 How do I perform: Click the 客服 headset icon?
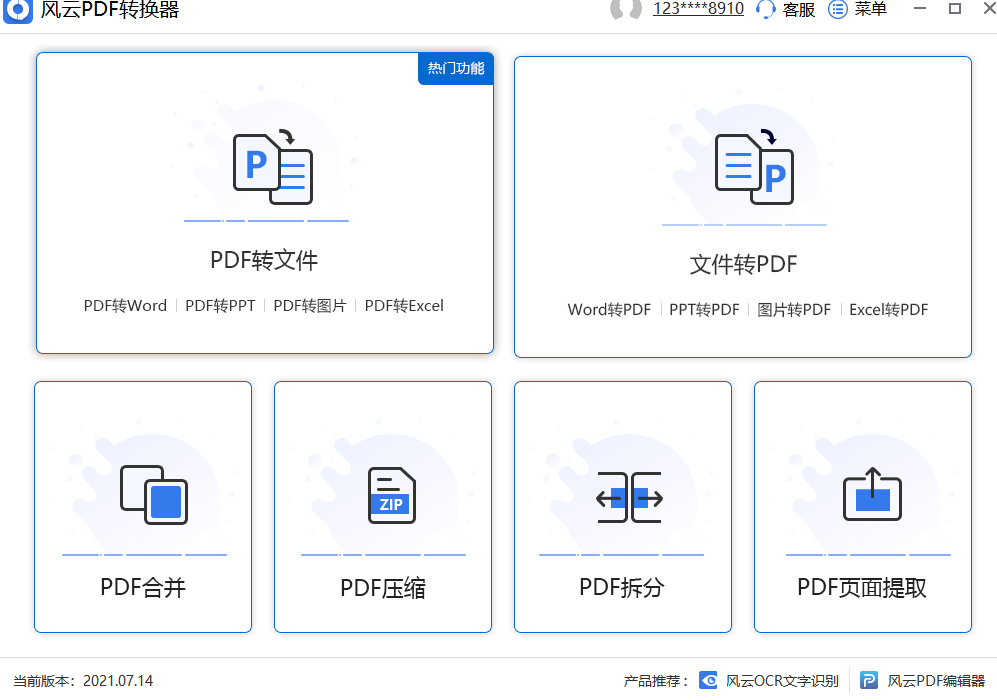(x=766, y=10)
